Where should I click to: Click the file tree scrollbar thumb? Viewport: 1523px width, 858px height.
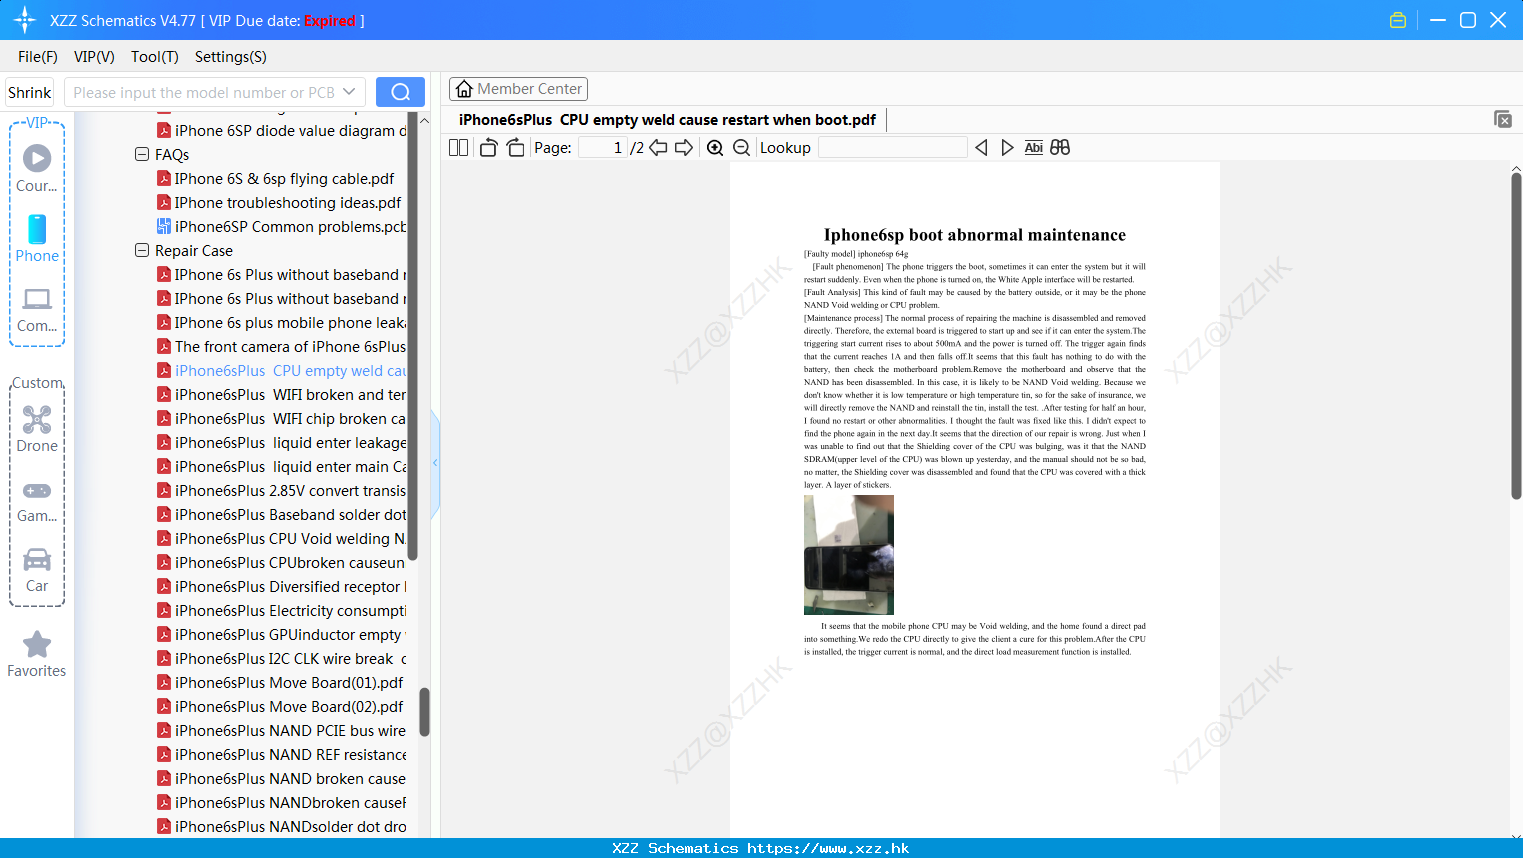pyautogui.click(x=424, y=712)
